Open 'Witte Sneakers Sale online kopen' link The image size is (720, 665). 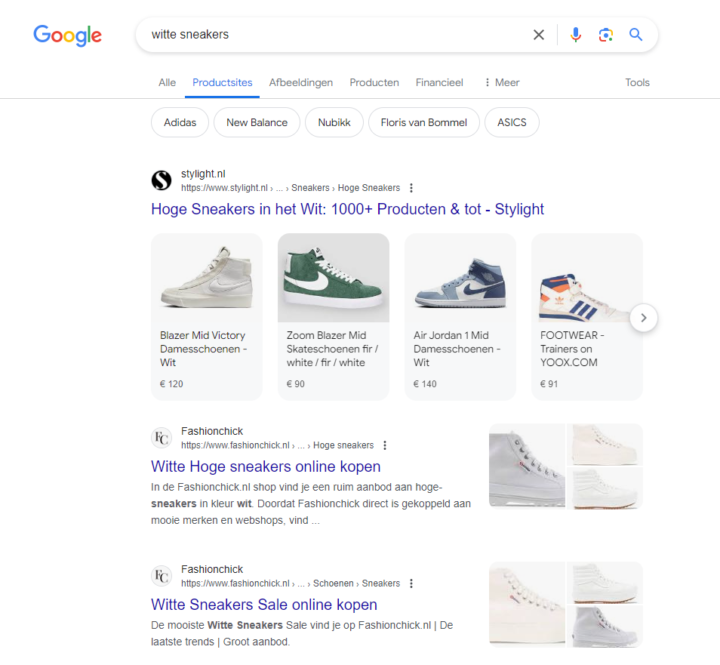(264, 605)
